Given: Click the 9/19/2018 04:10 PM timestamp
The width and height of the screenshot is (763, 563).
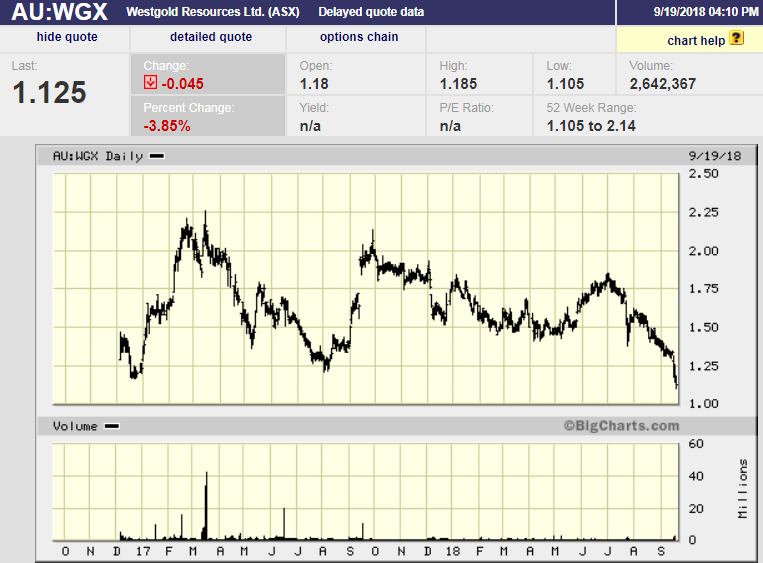Looking at the screenshot, I should point(706,12).
